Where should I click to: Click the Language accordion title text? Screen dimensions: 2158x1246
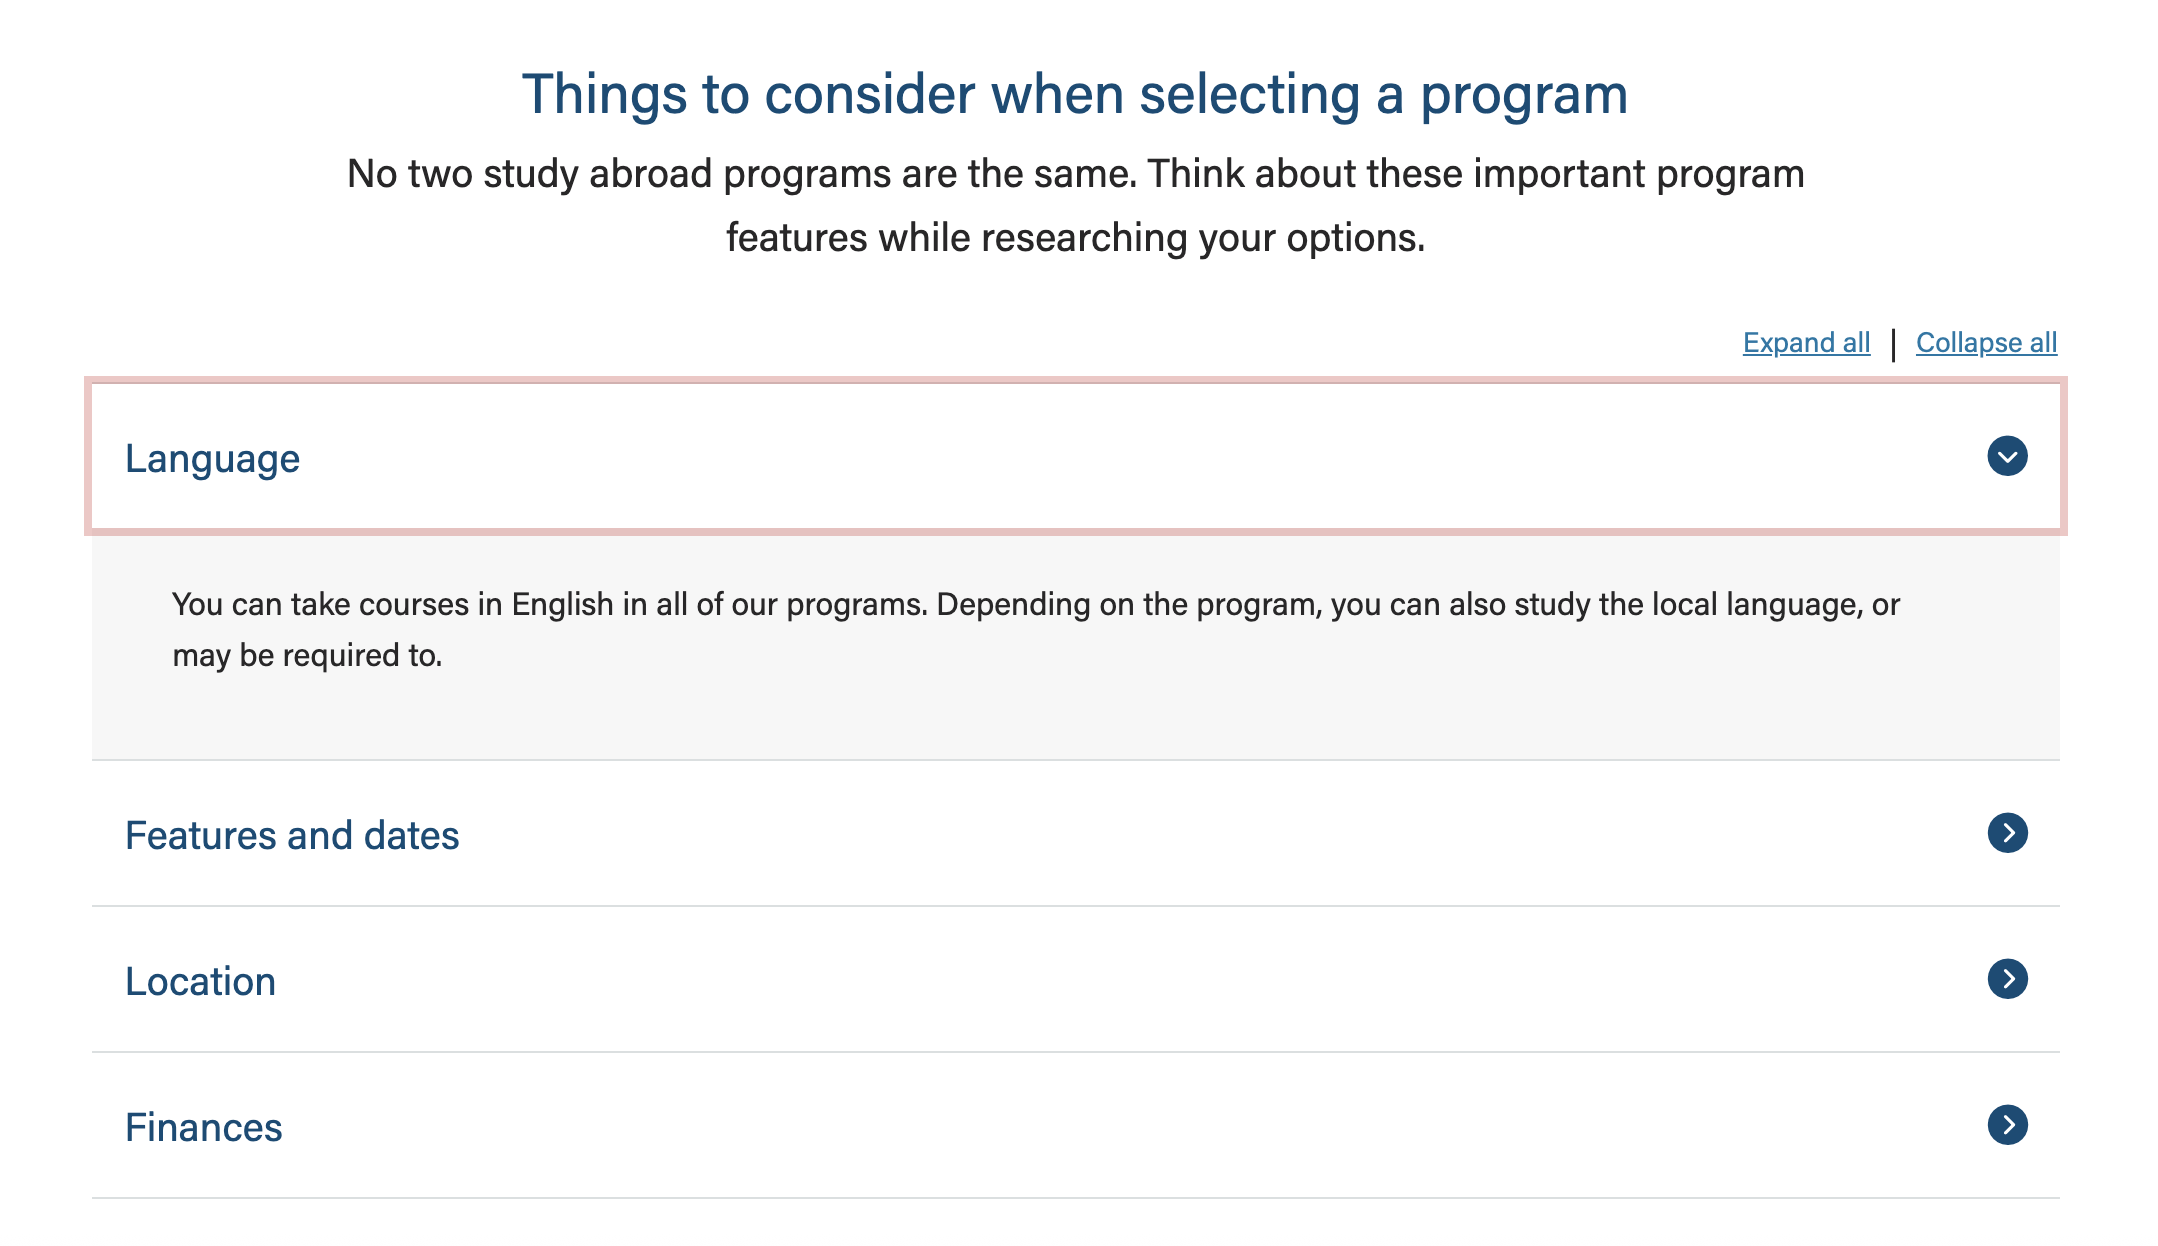click(x=212, y=458)
